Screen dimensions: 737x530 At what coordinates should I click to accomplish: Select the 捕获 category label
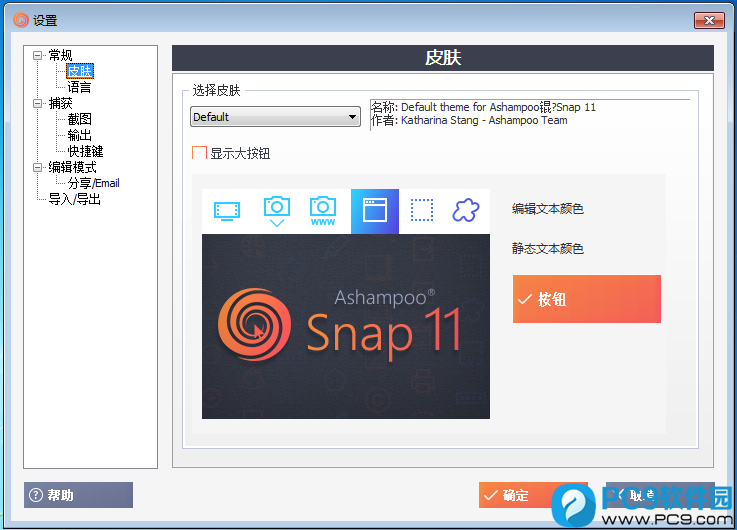click(x=60, y=103)
